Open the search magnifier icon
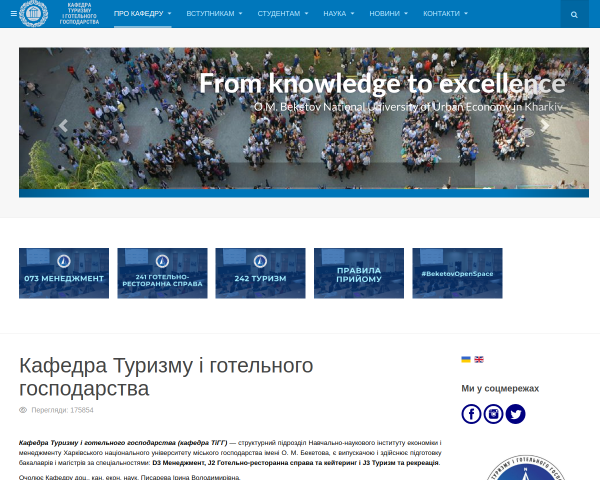The image size is (600, 480). (x=574, y=15)
